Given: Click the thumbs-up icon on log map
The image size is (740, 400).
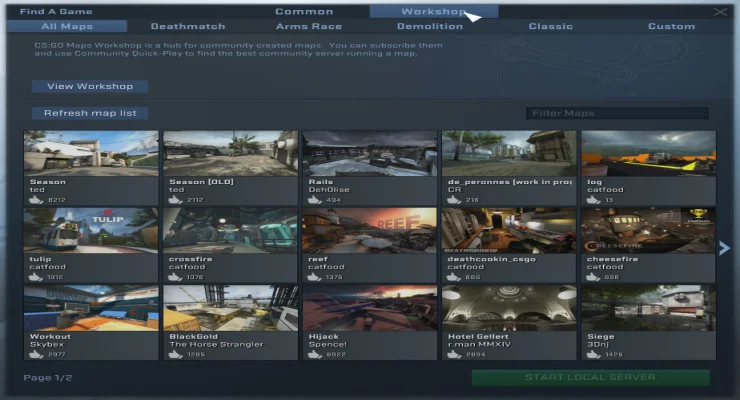Looking at the screenshot, I should pyautogui.click(x=593, y=200).
